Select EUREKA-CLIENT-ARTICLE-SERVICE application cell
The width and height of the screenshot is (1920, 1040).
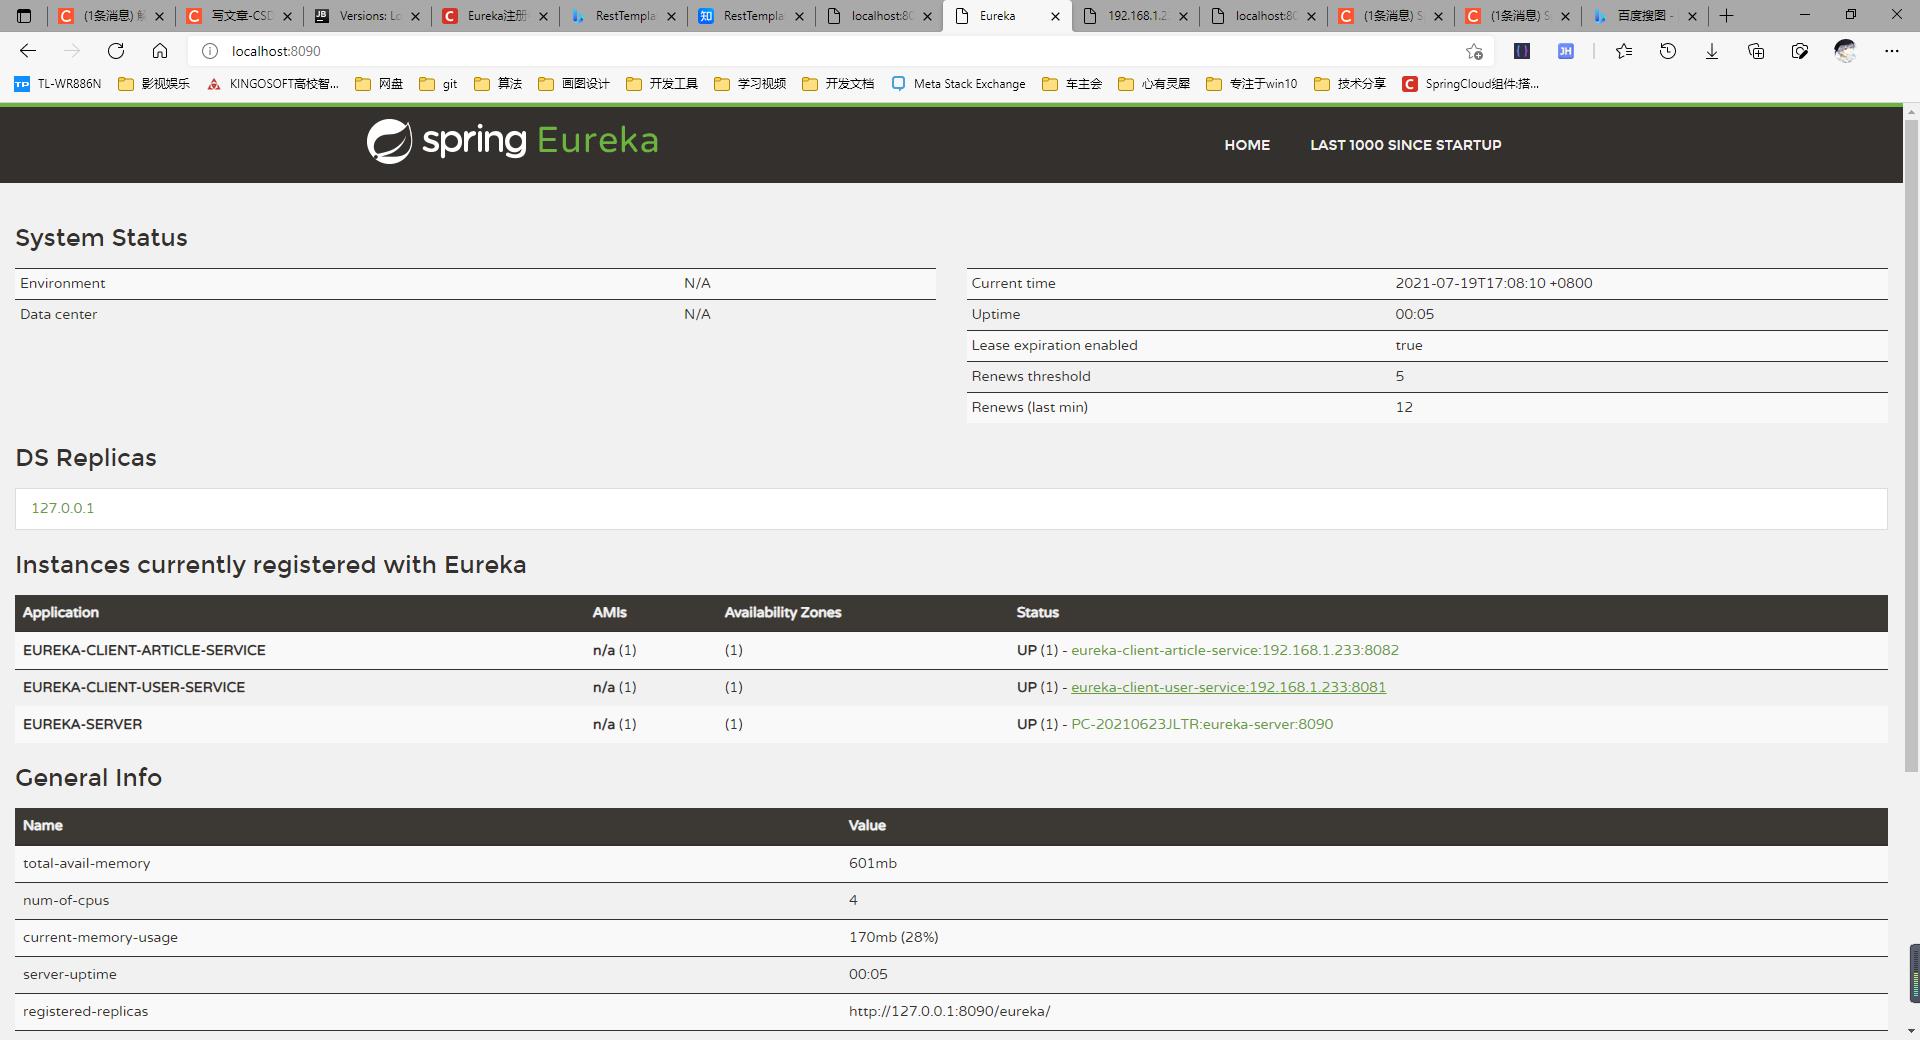[144, 650]
